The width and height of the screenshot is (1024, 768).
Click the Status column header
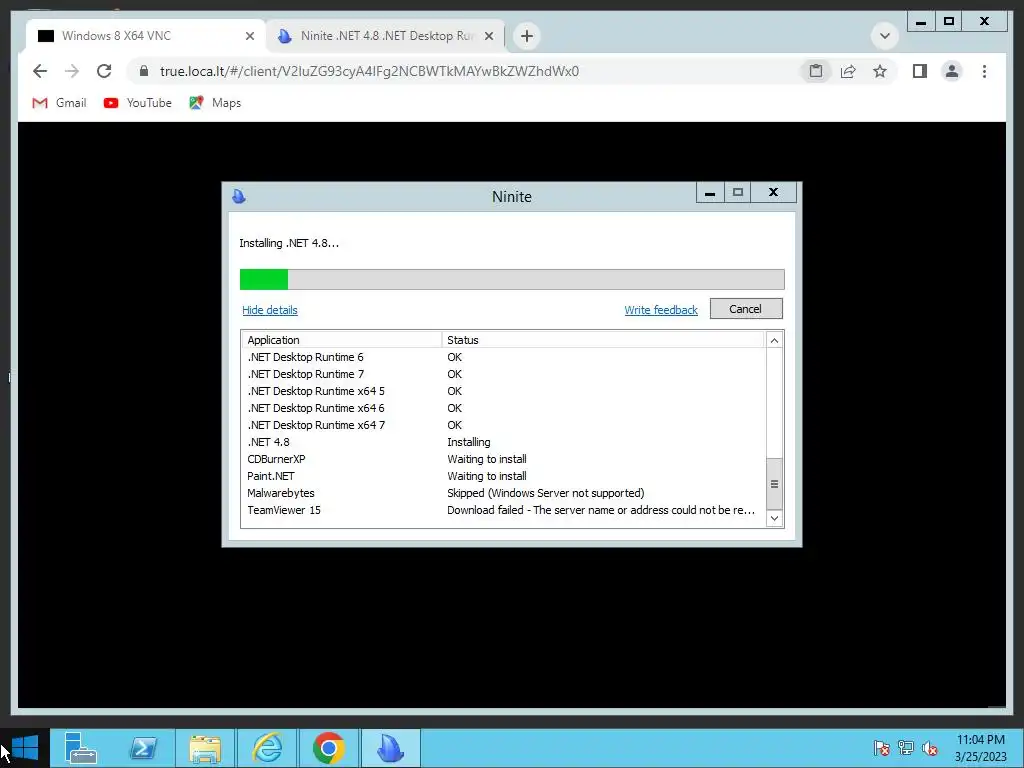click(602, 340)
